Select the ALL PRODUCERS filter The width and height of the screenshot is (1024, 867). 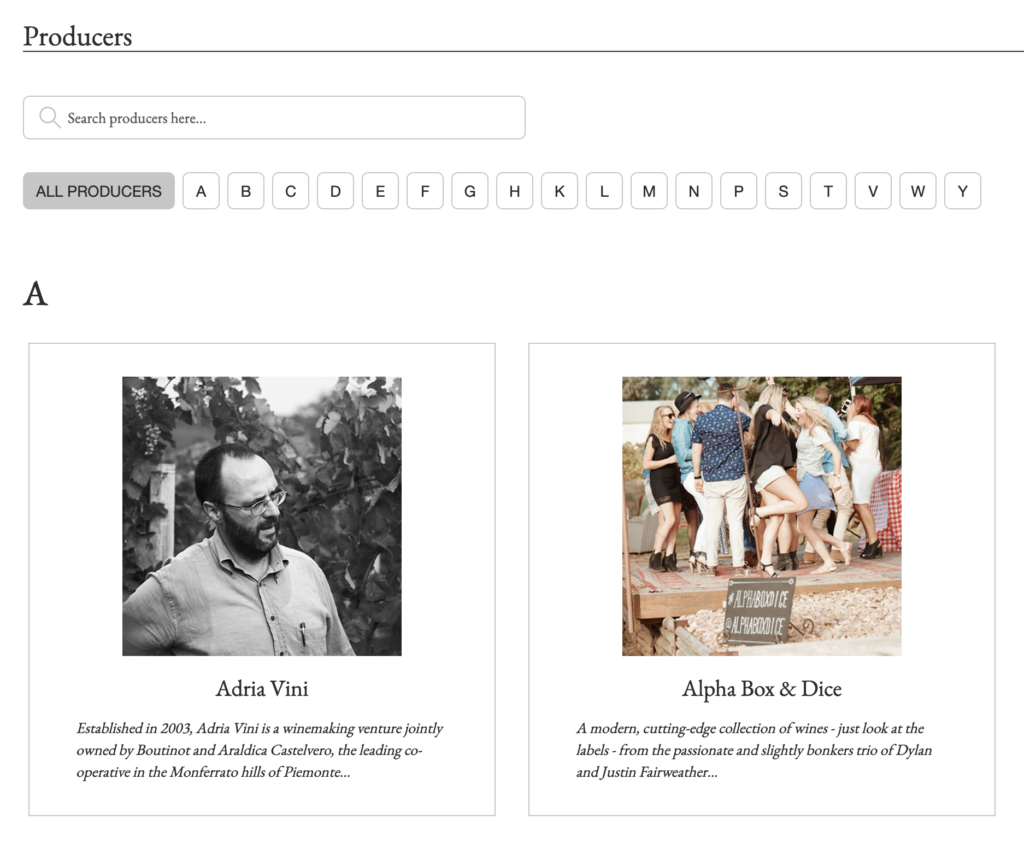(99, 191)
